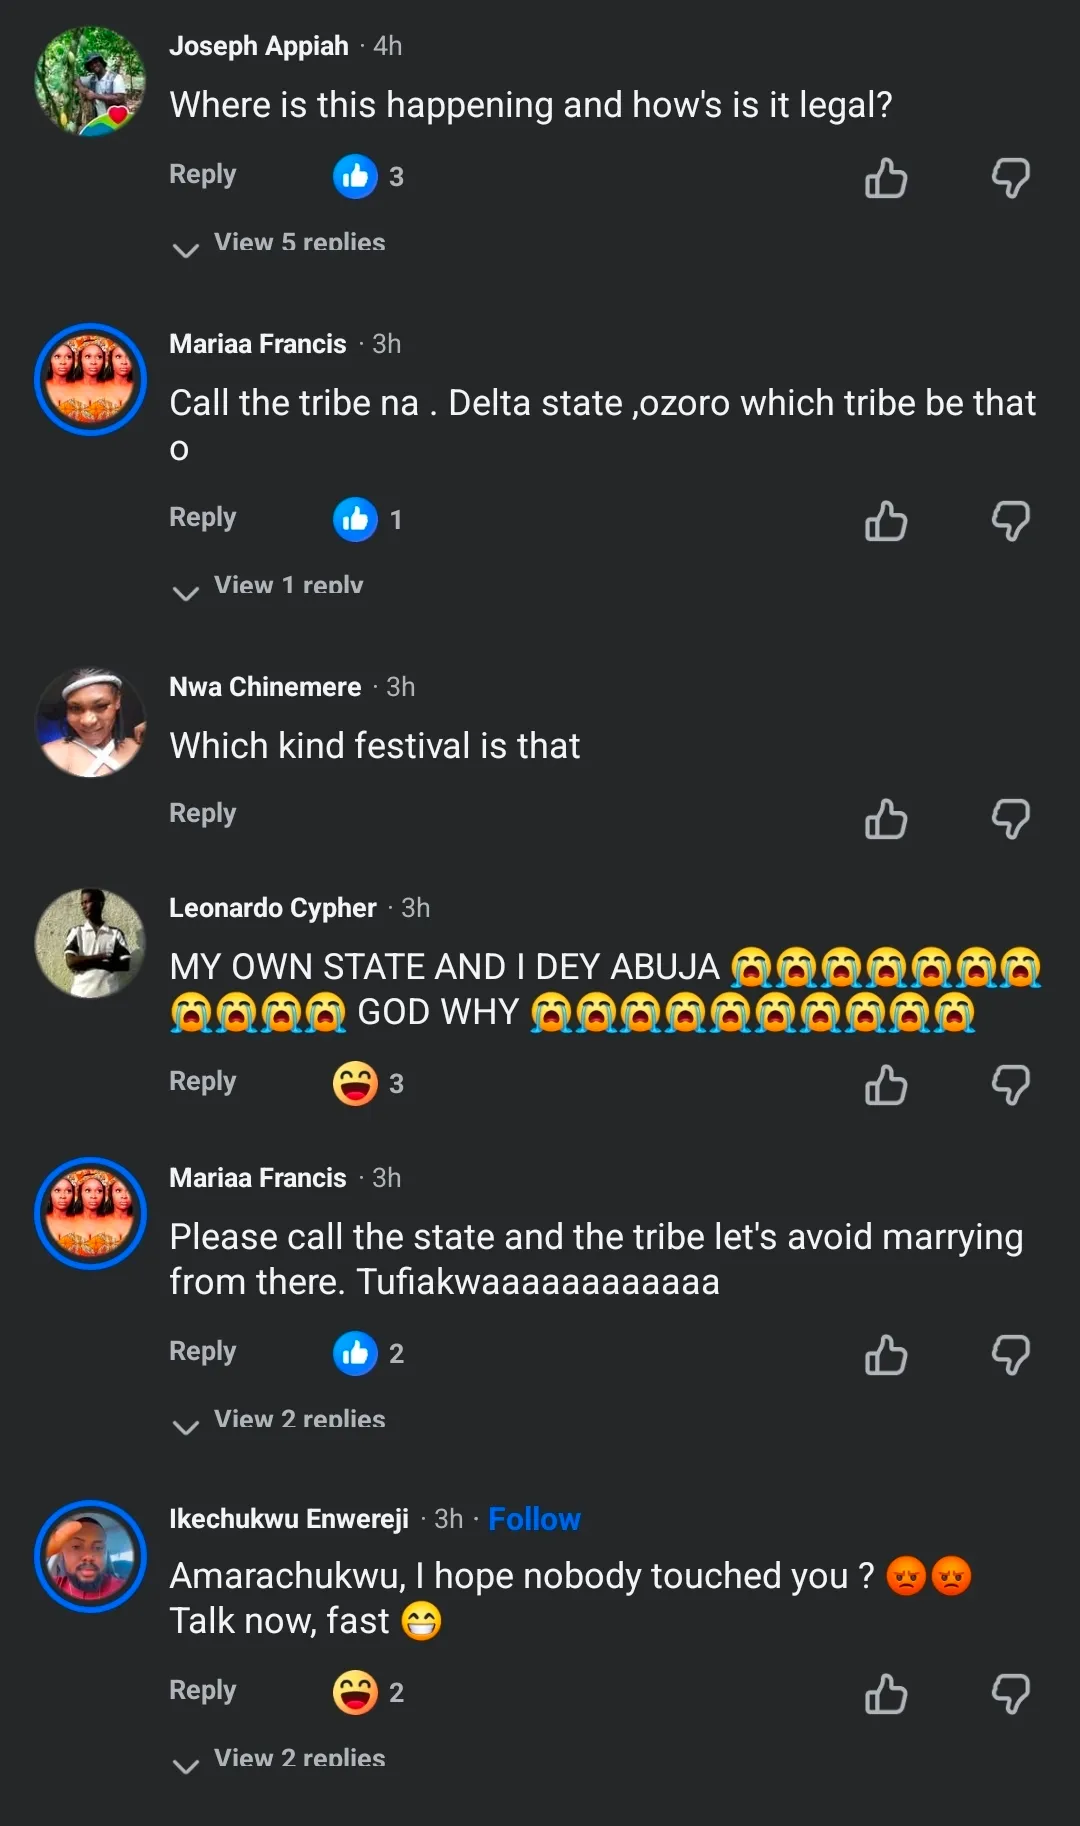Thumbs down the 'avoid marrying' comment

coord(1010,1356)
